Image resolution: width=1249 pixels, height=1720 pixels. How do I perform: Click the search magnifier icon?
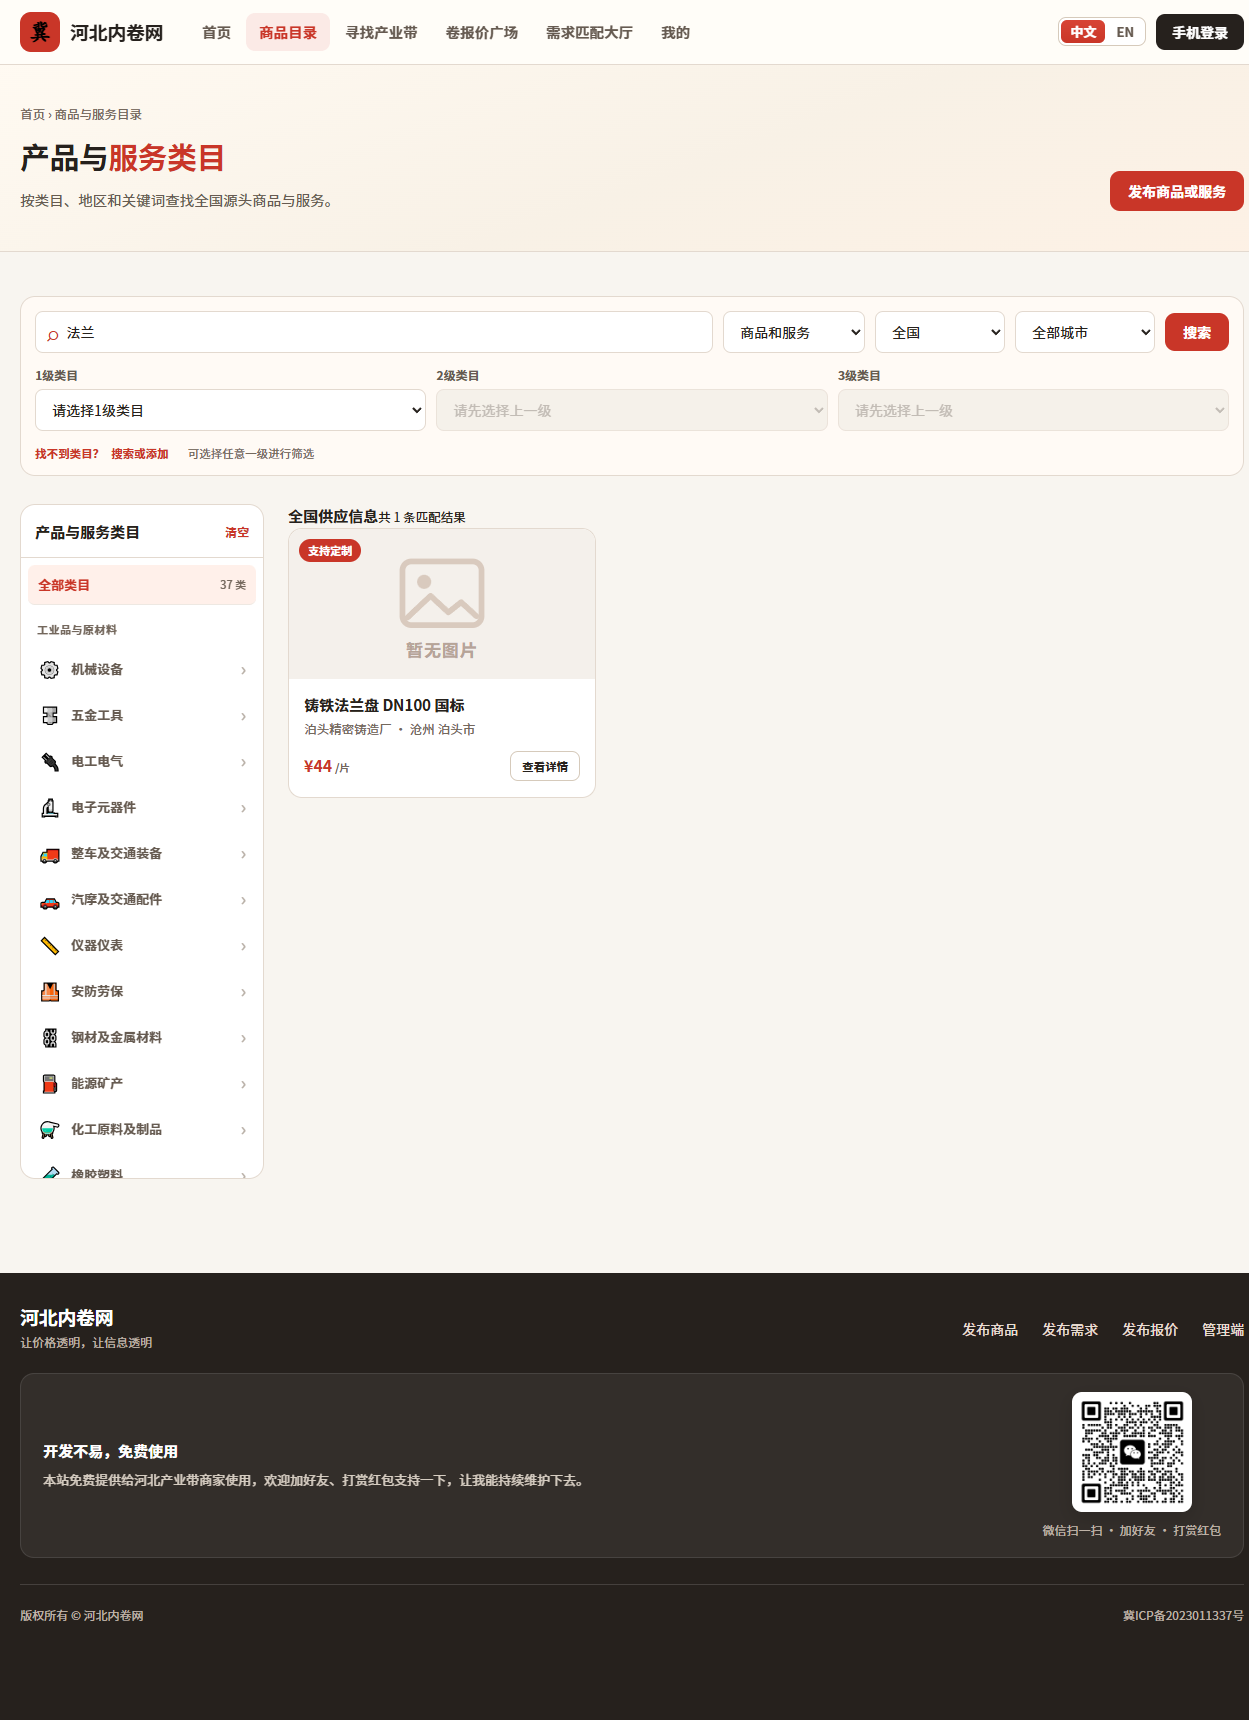pos(53,334)
